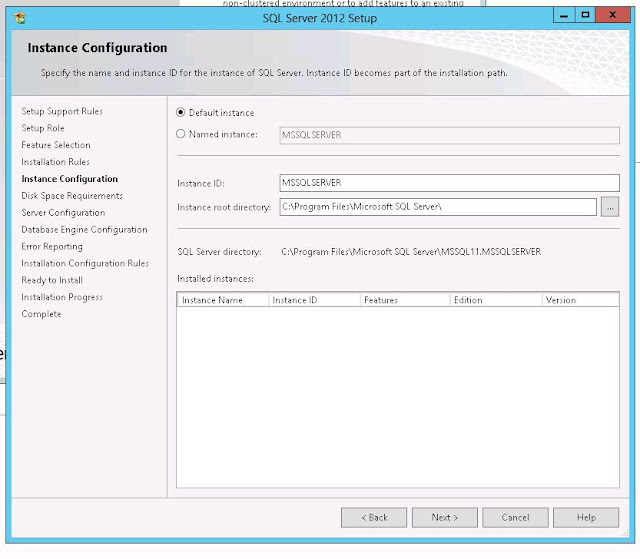This screenshot has height=559, width=640.
Task: Click the Named instance name field
Action: pos(449,135)
